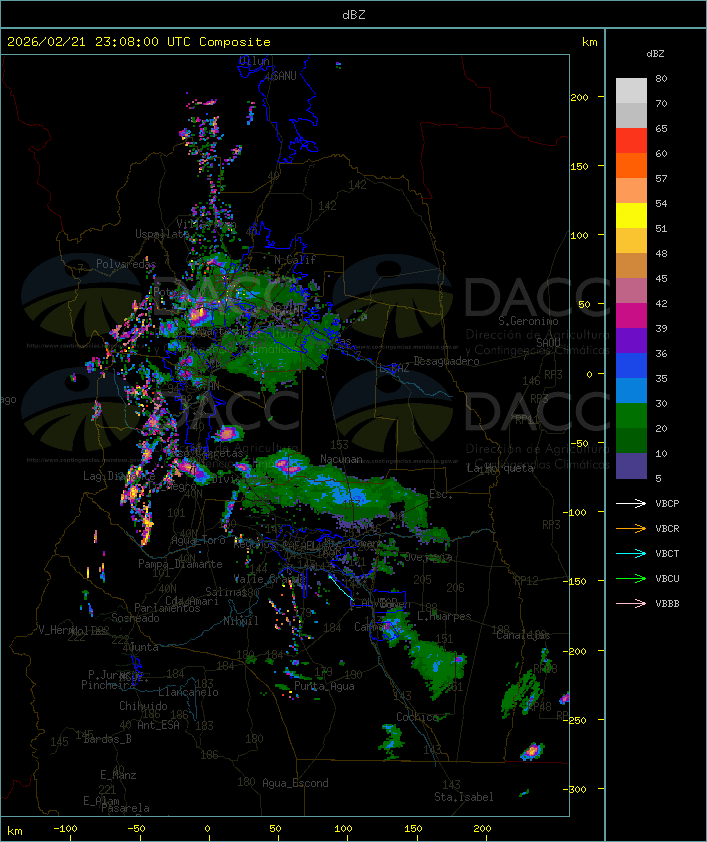This screenshot has height=842, width=707.
Task: Click the cyan VBCT arrow icon
Action: [631, 553]
